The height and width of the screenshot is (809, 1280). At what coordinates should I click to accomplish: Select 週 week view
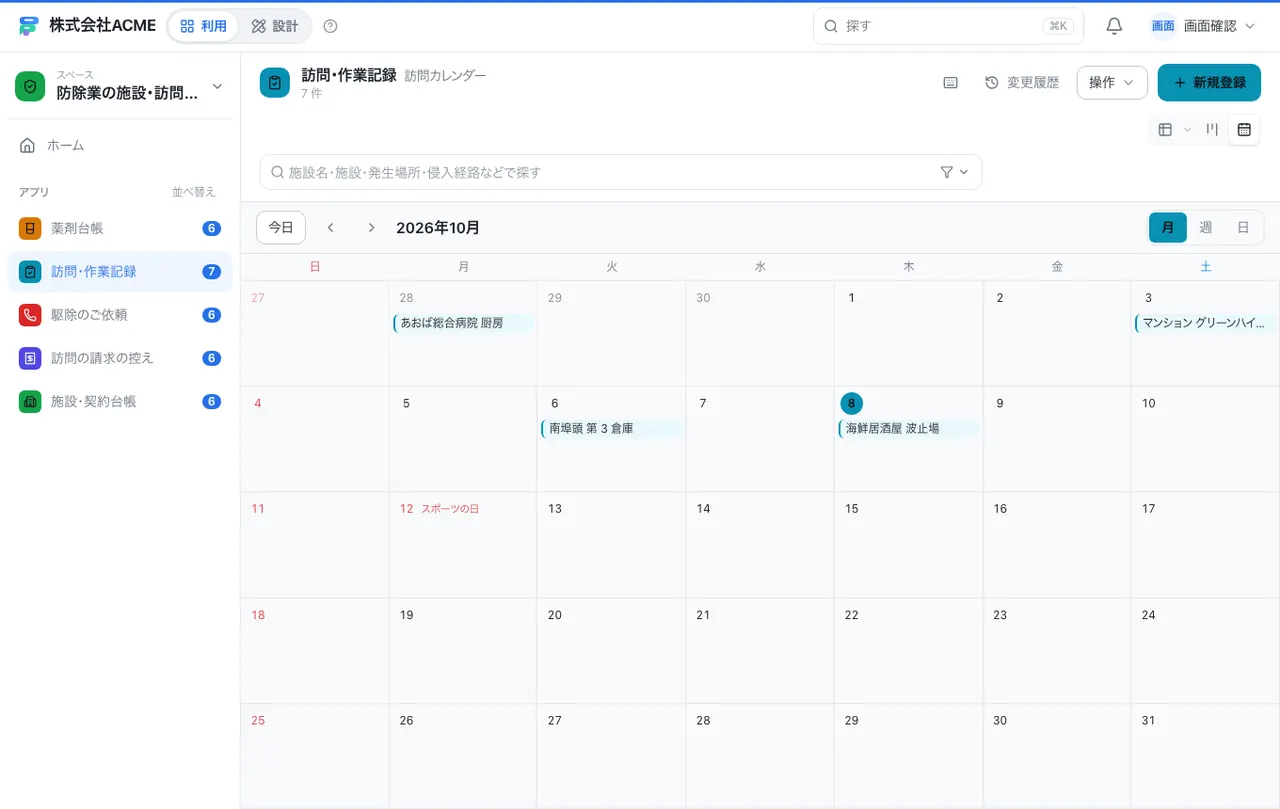tap(1206, 228)
